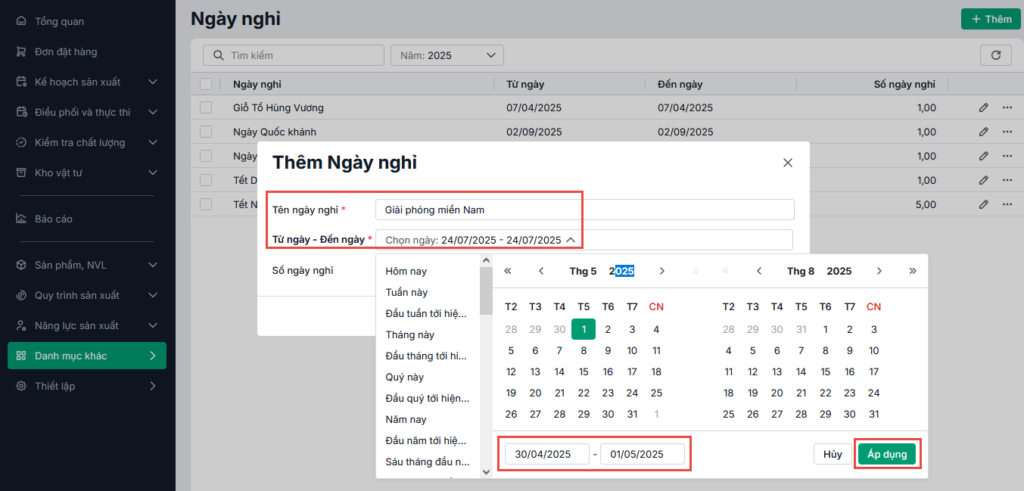
Task: Click the Báo cáo sidebar icon
Action: point(22,218)
